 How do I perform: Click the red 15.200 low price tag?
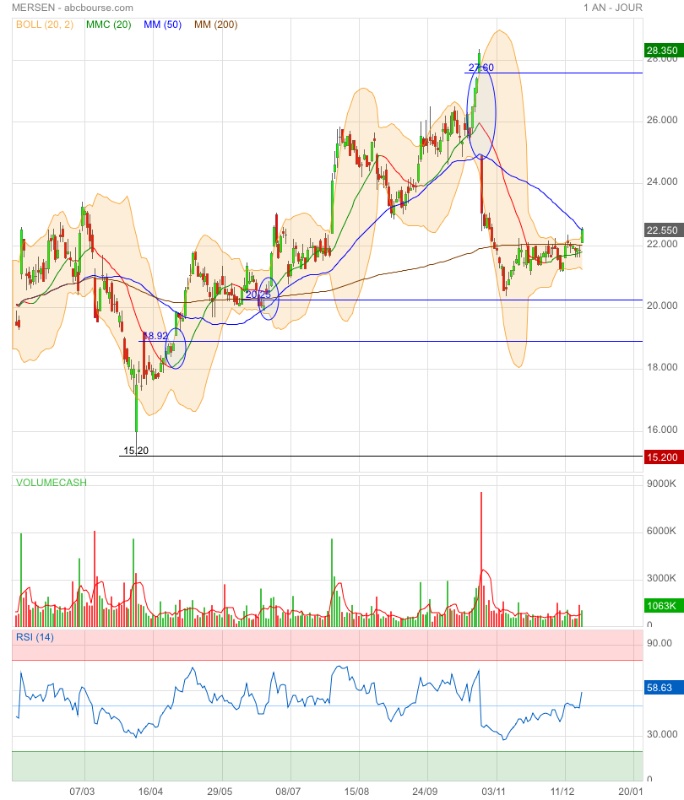662,457
